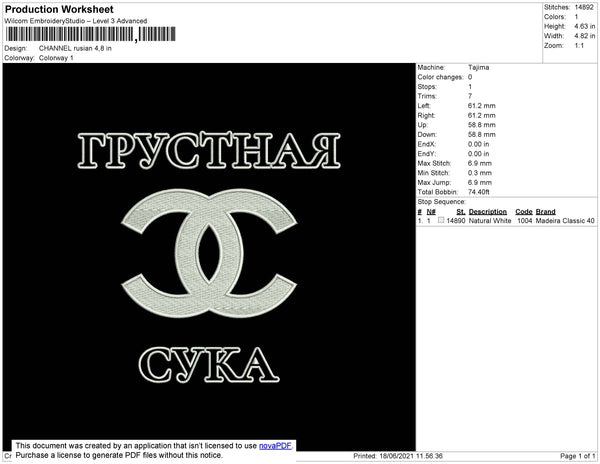Select the Max Stitch value '6.9 mm'
This screenshot has width=600, height=464.
pyautogui.click(x=480, y=163)
